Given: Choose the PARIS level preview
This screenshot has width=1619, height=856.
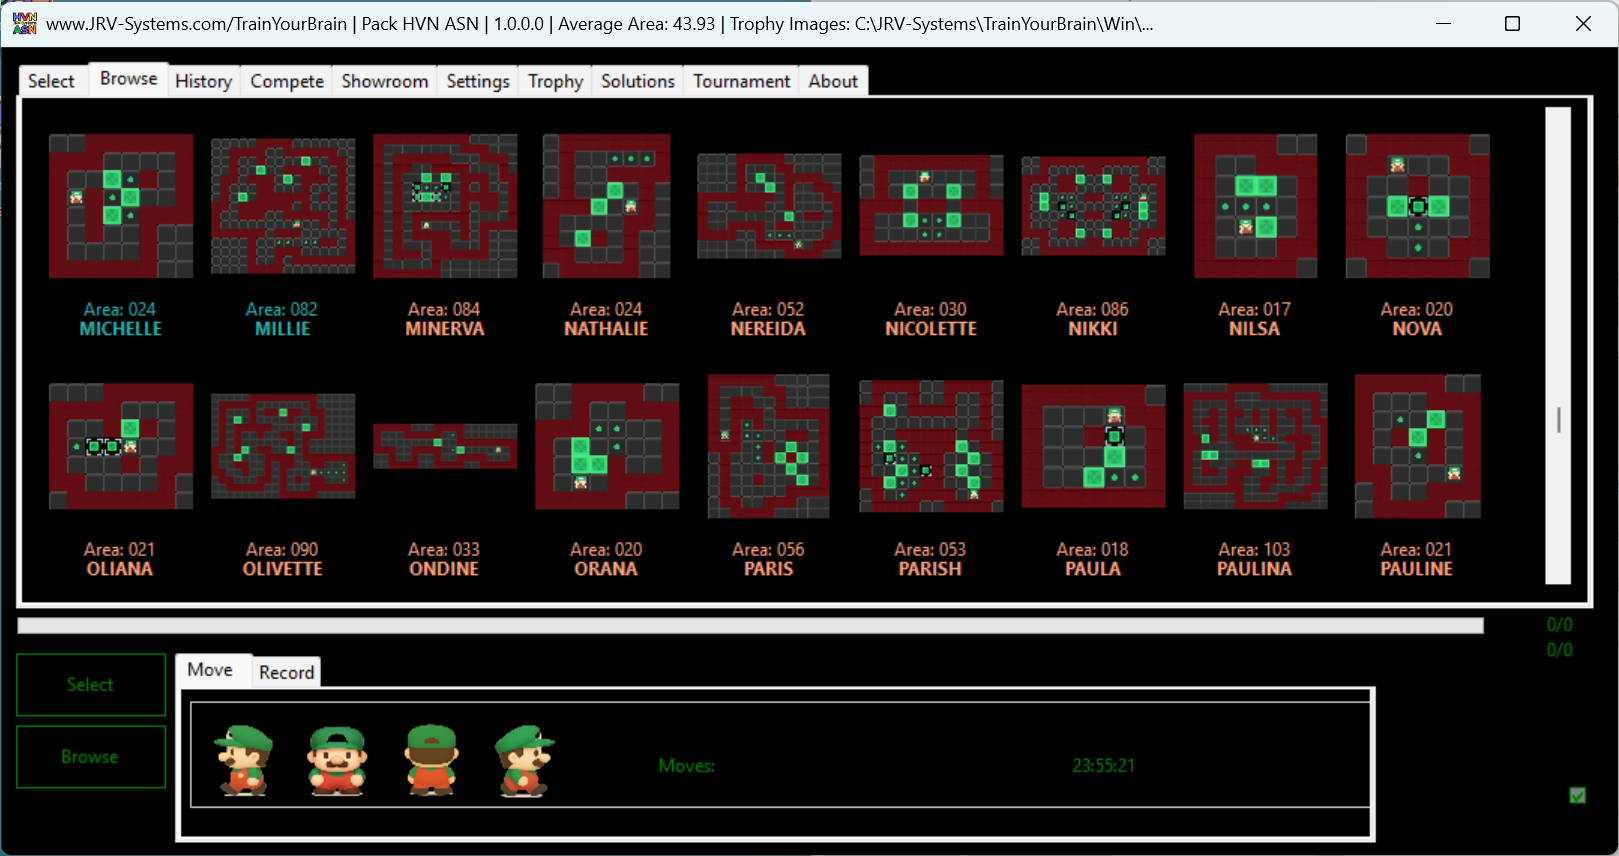Looking at the screenshot, I should pyautogui.click(x=769, y=446).
